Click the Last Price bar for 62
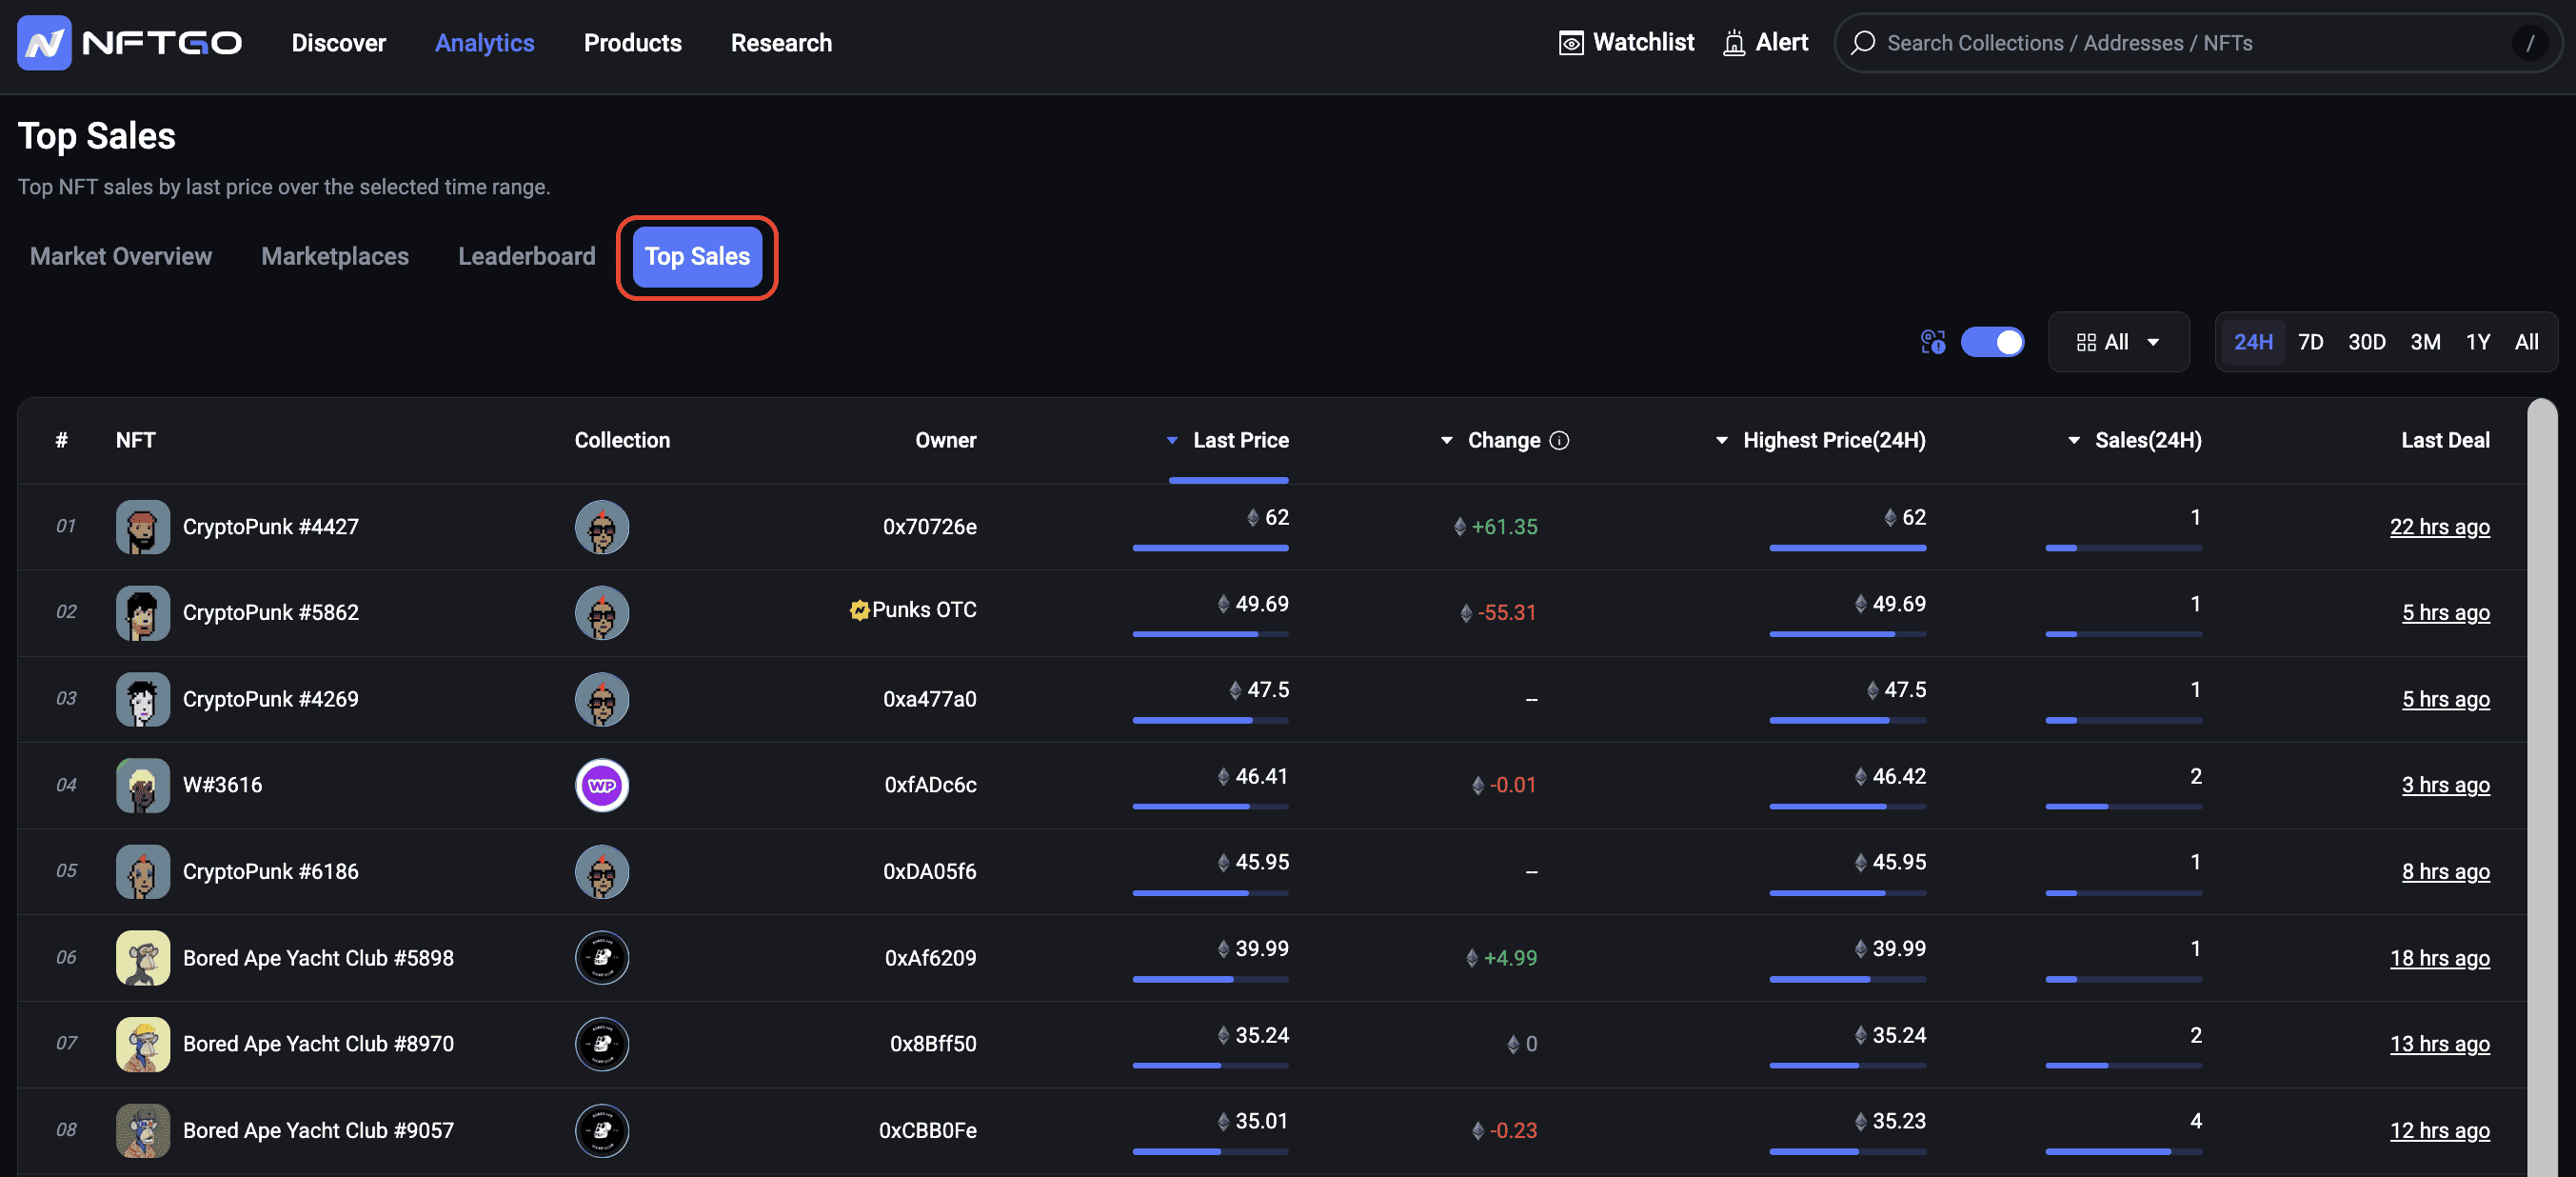Image resolution: width=2576 pixels, height=1177 pixels. pyautogui.click(x=1210, y=548)
